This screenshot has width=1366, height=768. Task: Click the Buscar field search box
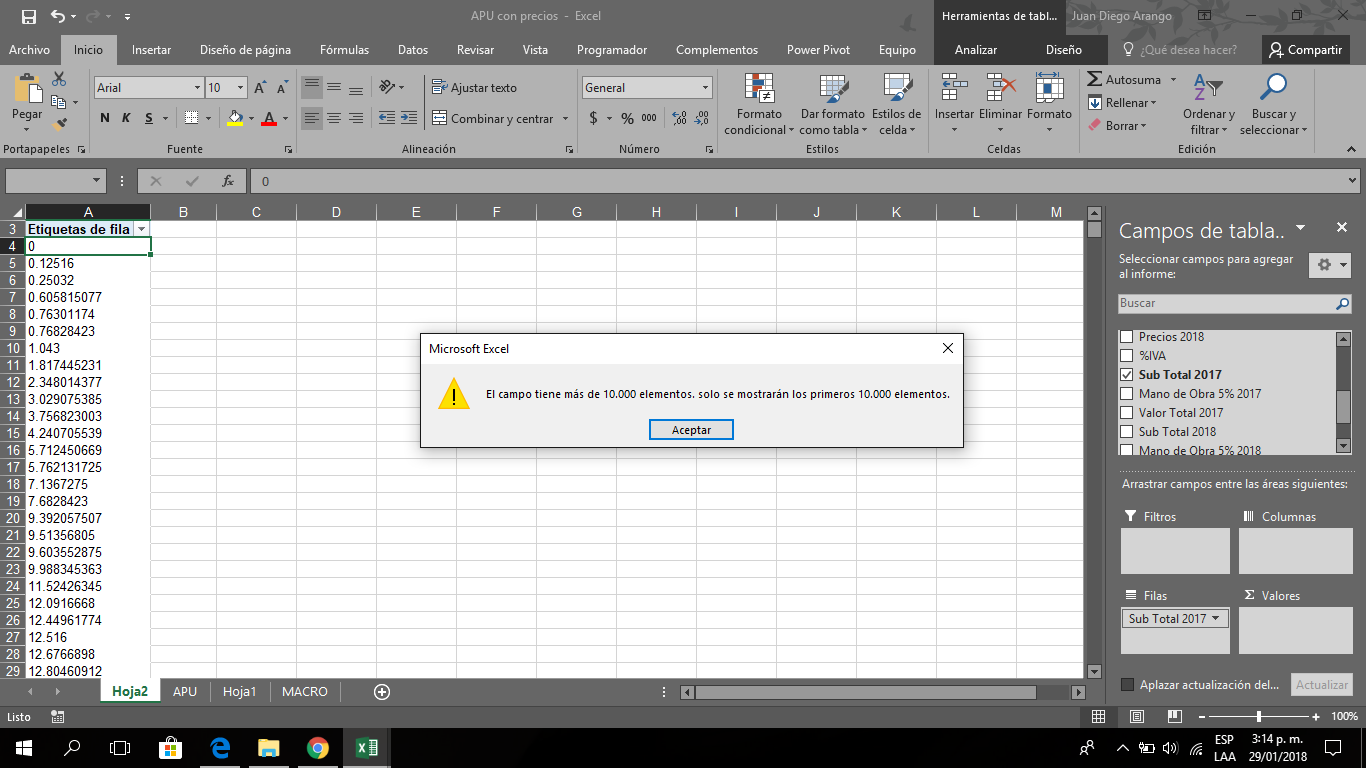point(1235,303)
